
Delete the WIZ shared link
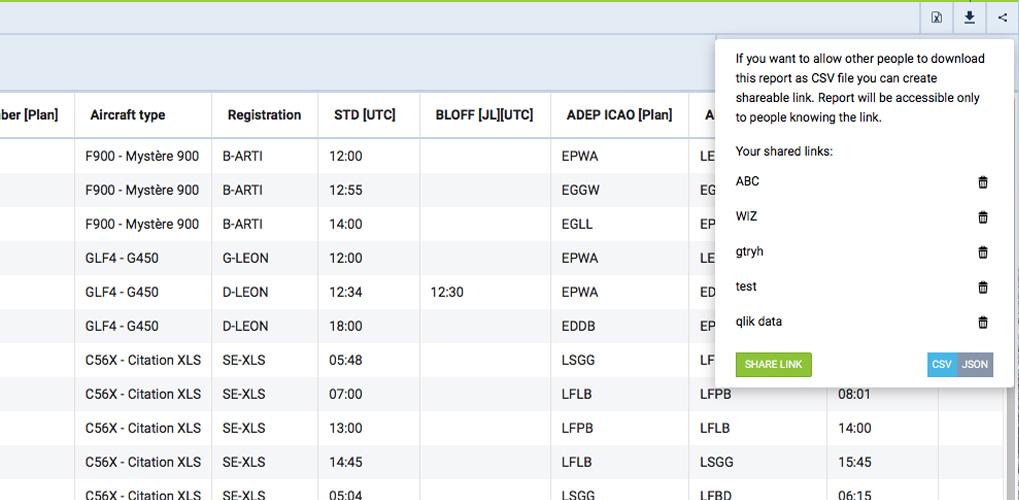(x=983, y=217)
